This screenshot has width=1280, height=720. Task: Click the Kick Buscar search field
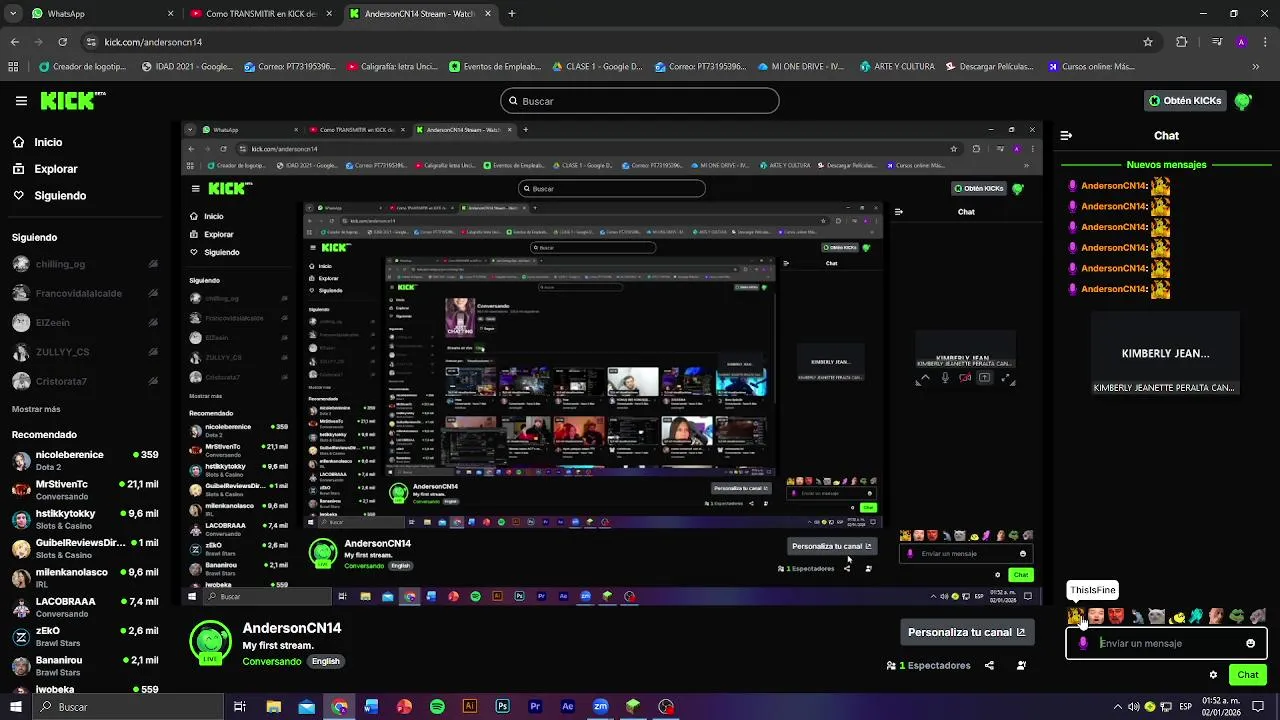[640, 101]
